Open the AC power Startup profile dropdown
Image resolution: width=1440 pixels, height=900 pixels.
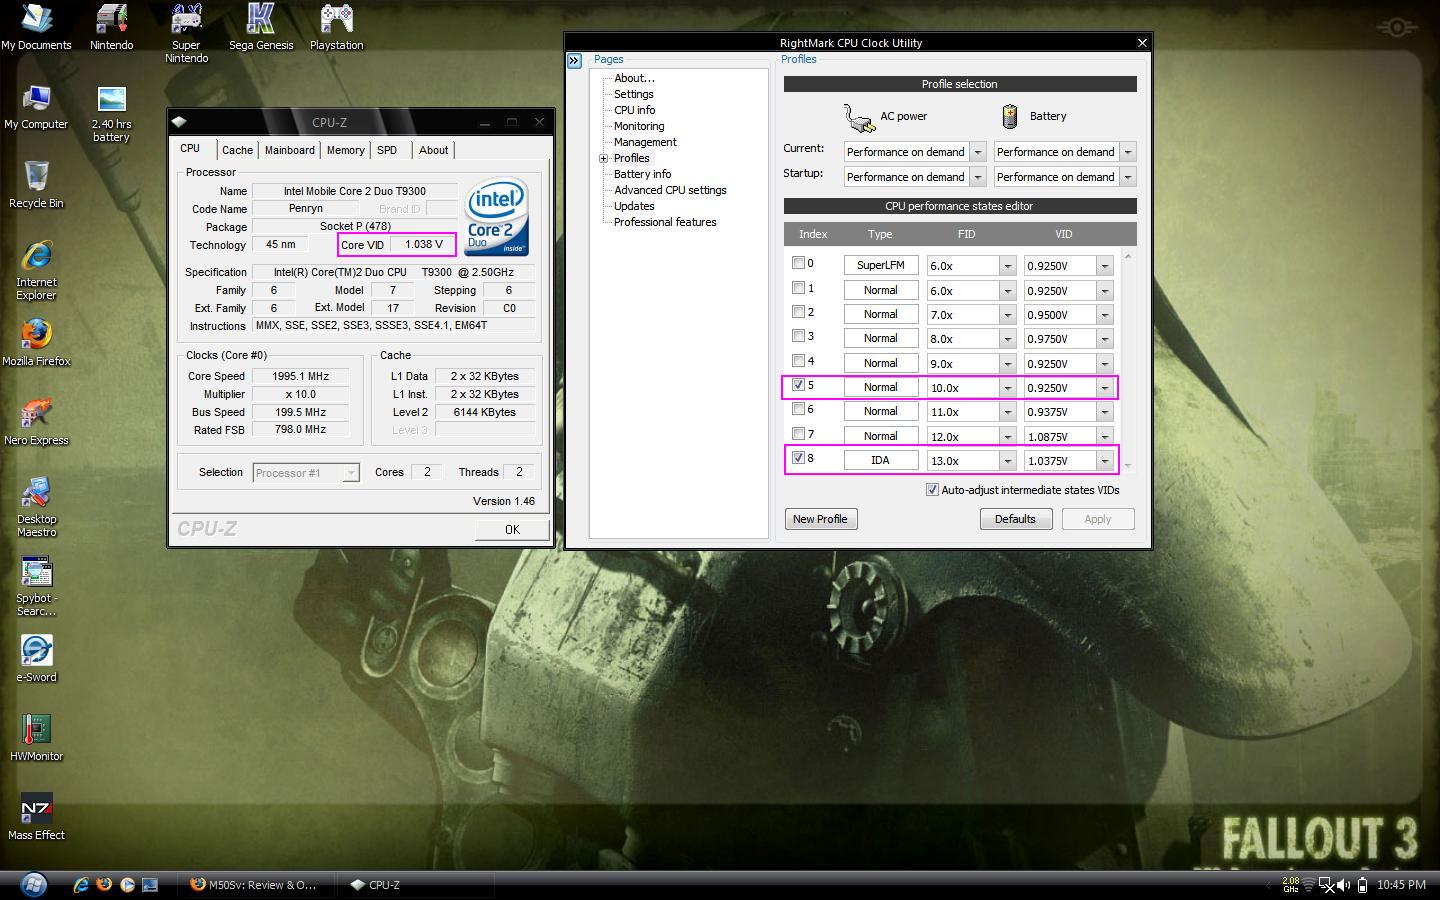click(978, 177)
